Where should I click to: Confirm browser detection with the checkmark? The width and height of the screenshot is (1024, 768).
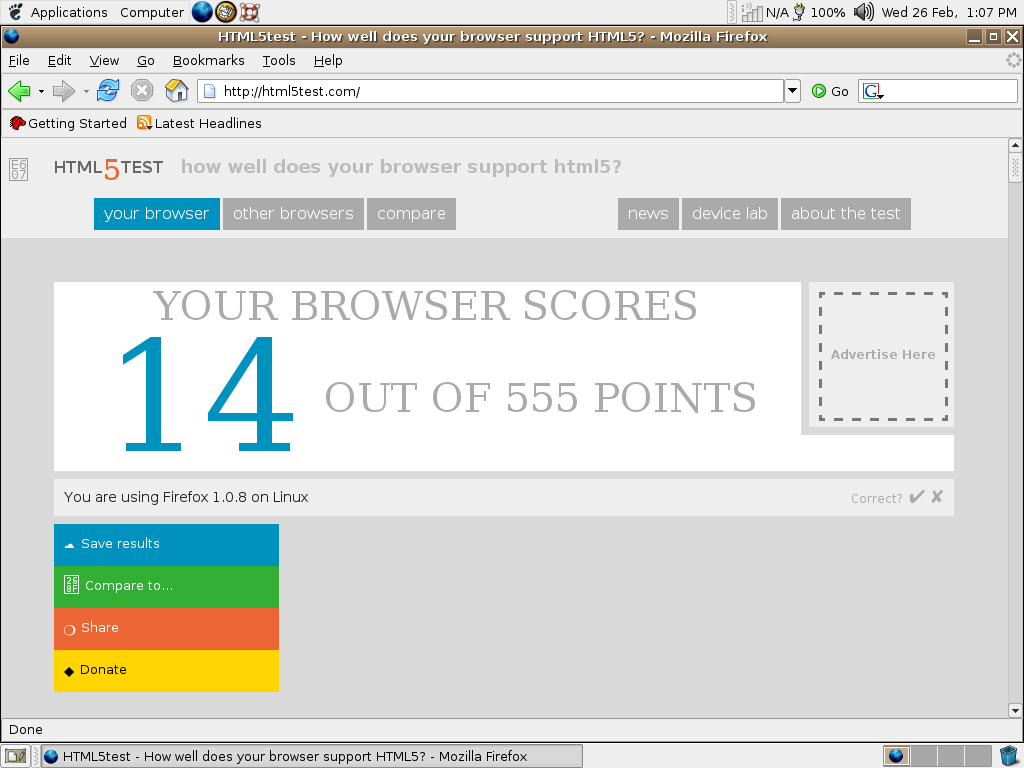click(917, 497)
